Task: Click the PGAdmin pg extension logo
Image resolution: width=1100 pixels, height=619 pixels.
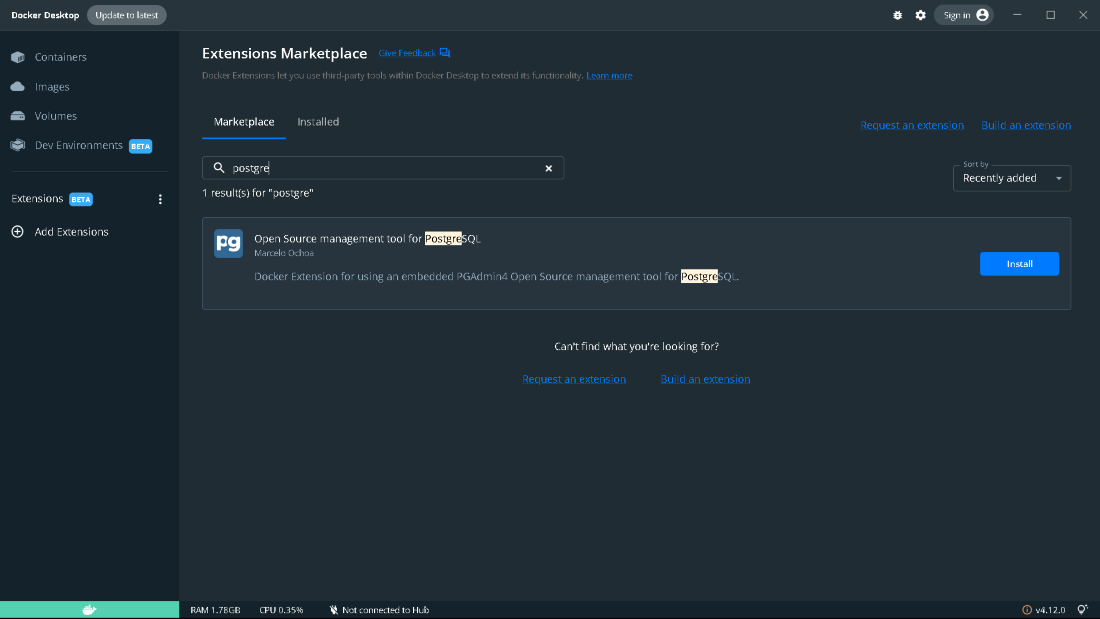Action: tap(228, 244)
